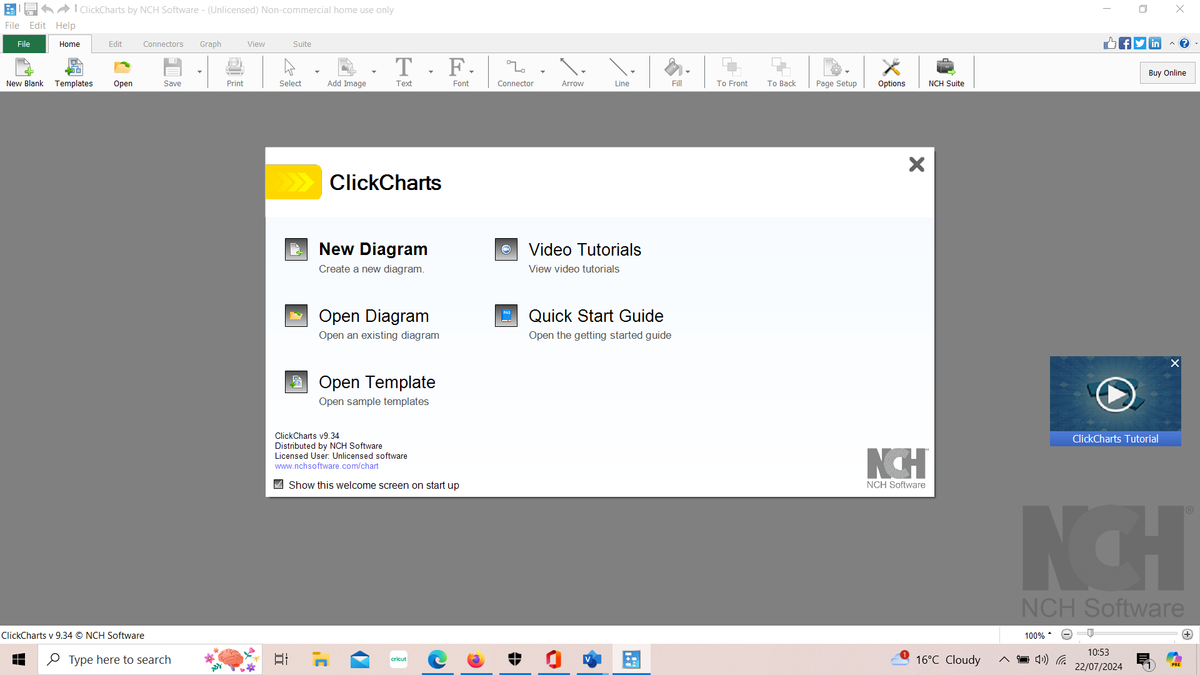Select New Diagram from the welcome screen
The height and width of the screenshot is (675, 1200).
[x=371, y=249]
